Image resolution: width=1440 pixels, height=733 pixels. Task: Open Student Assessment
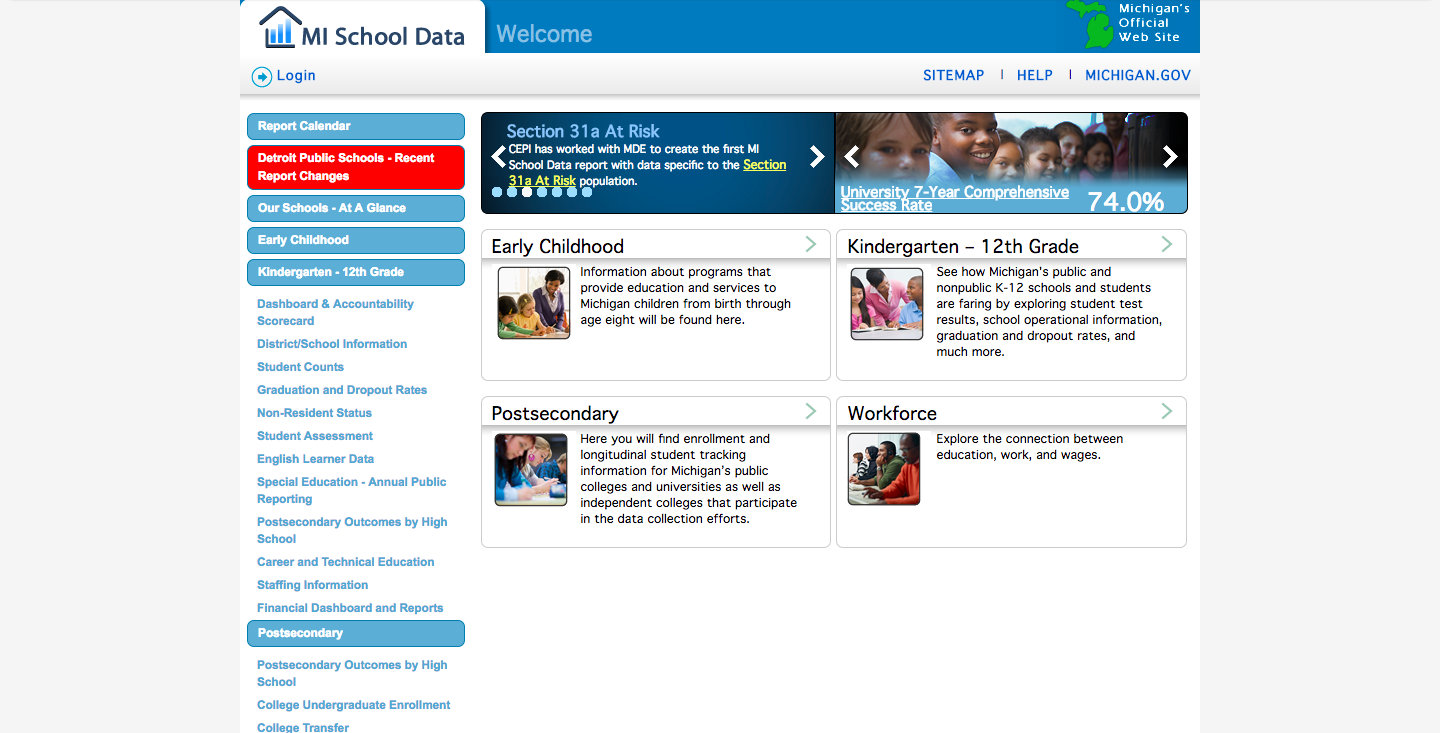pos(315,436)
